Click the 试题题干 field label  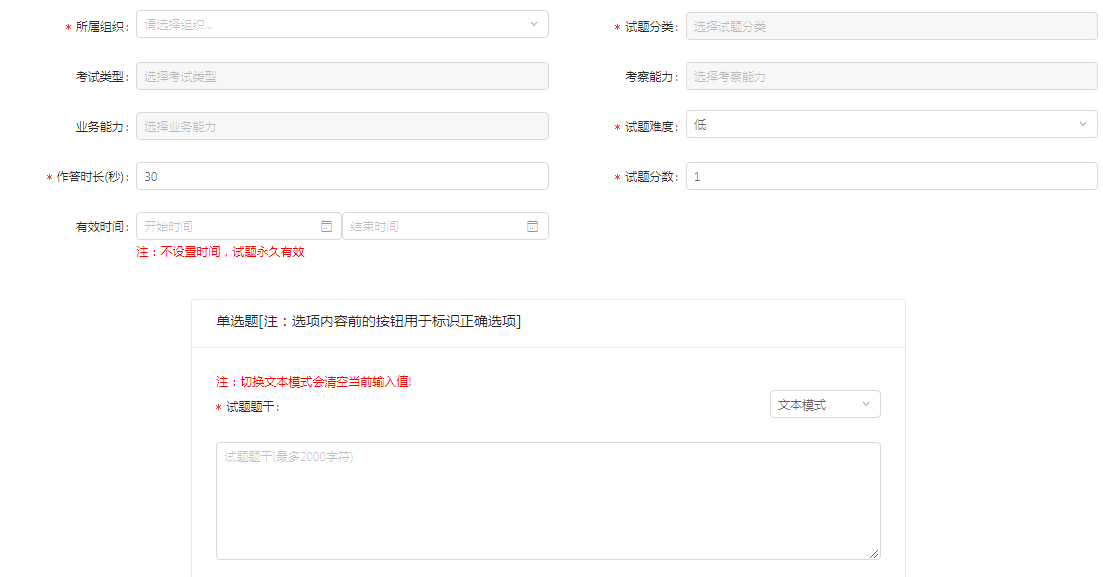coord(252,407)
